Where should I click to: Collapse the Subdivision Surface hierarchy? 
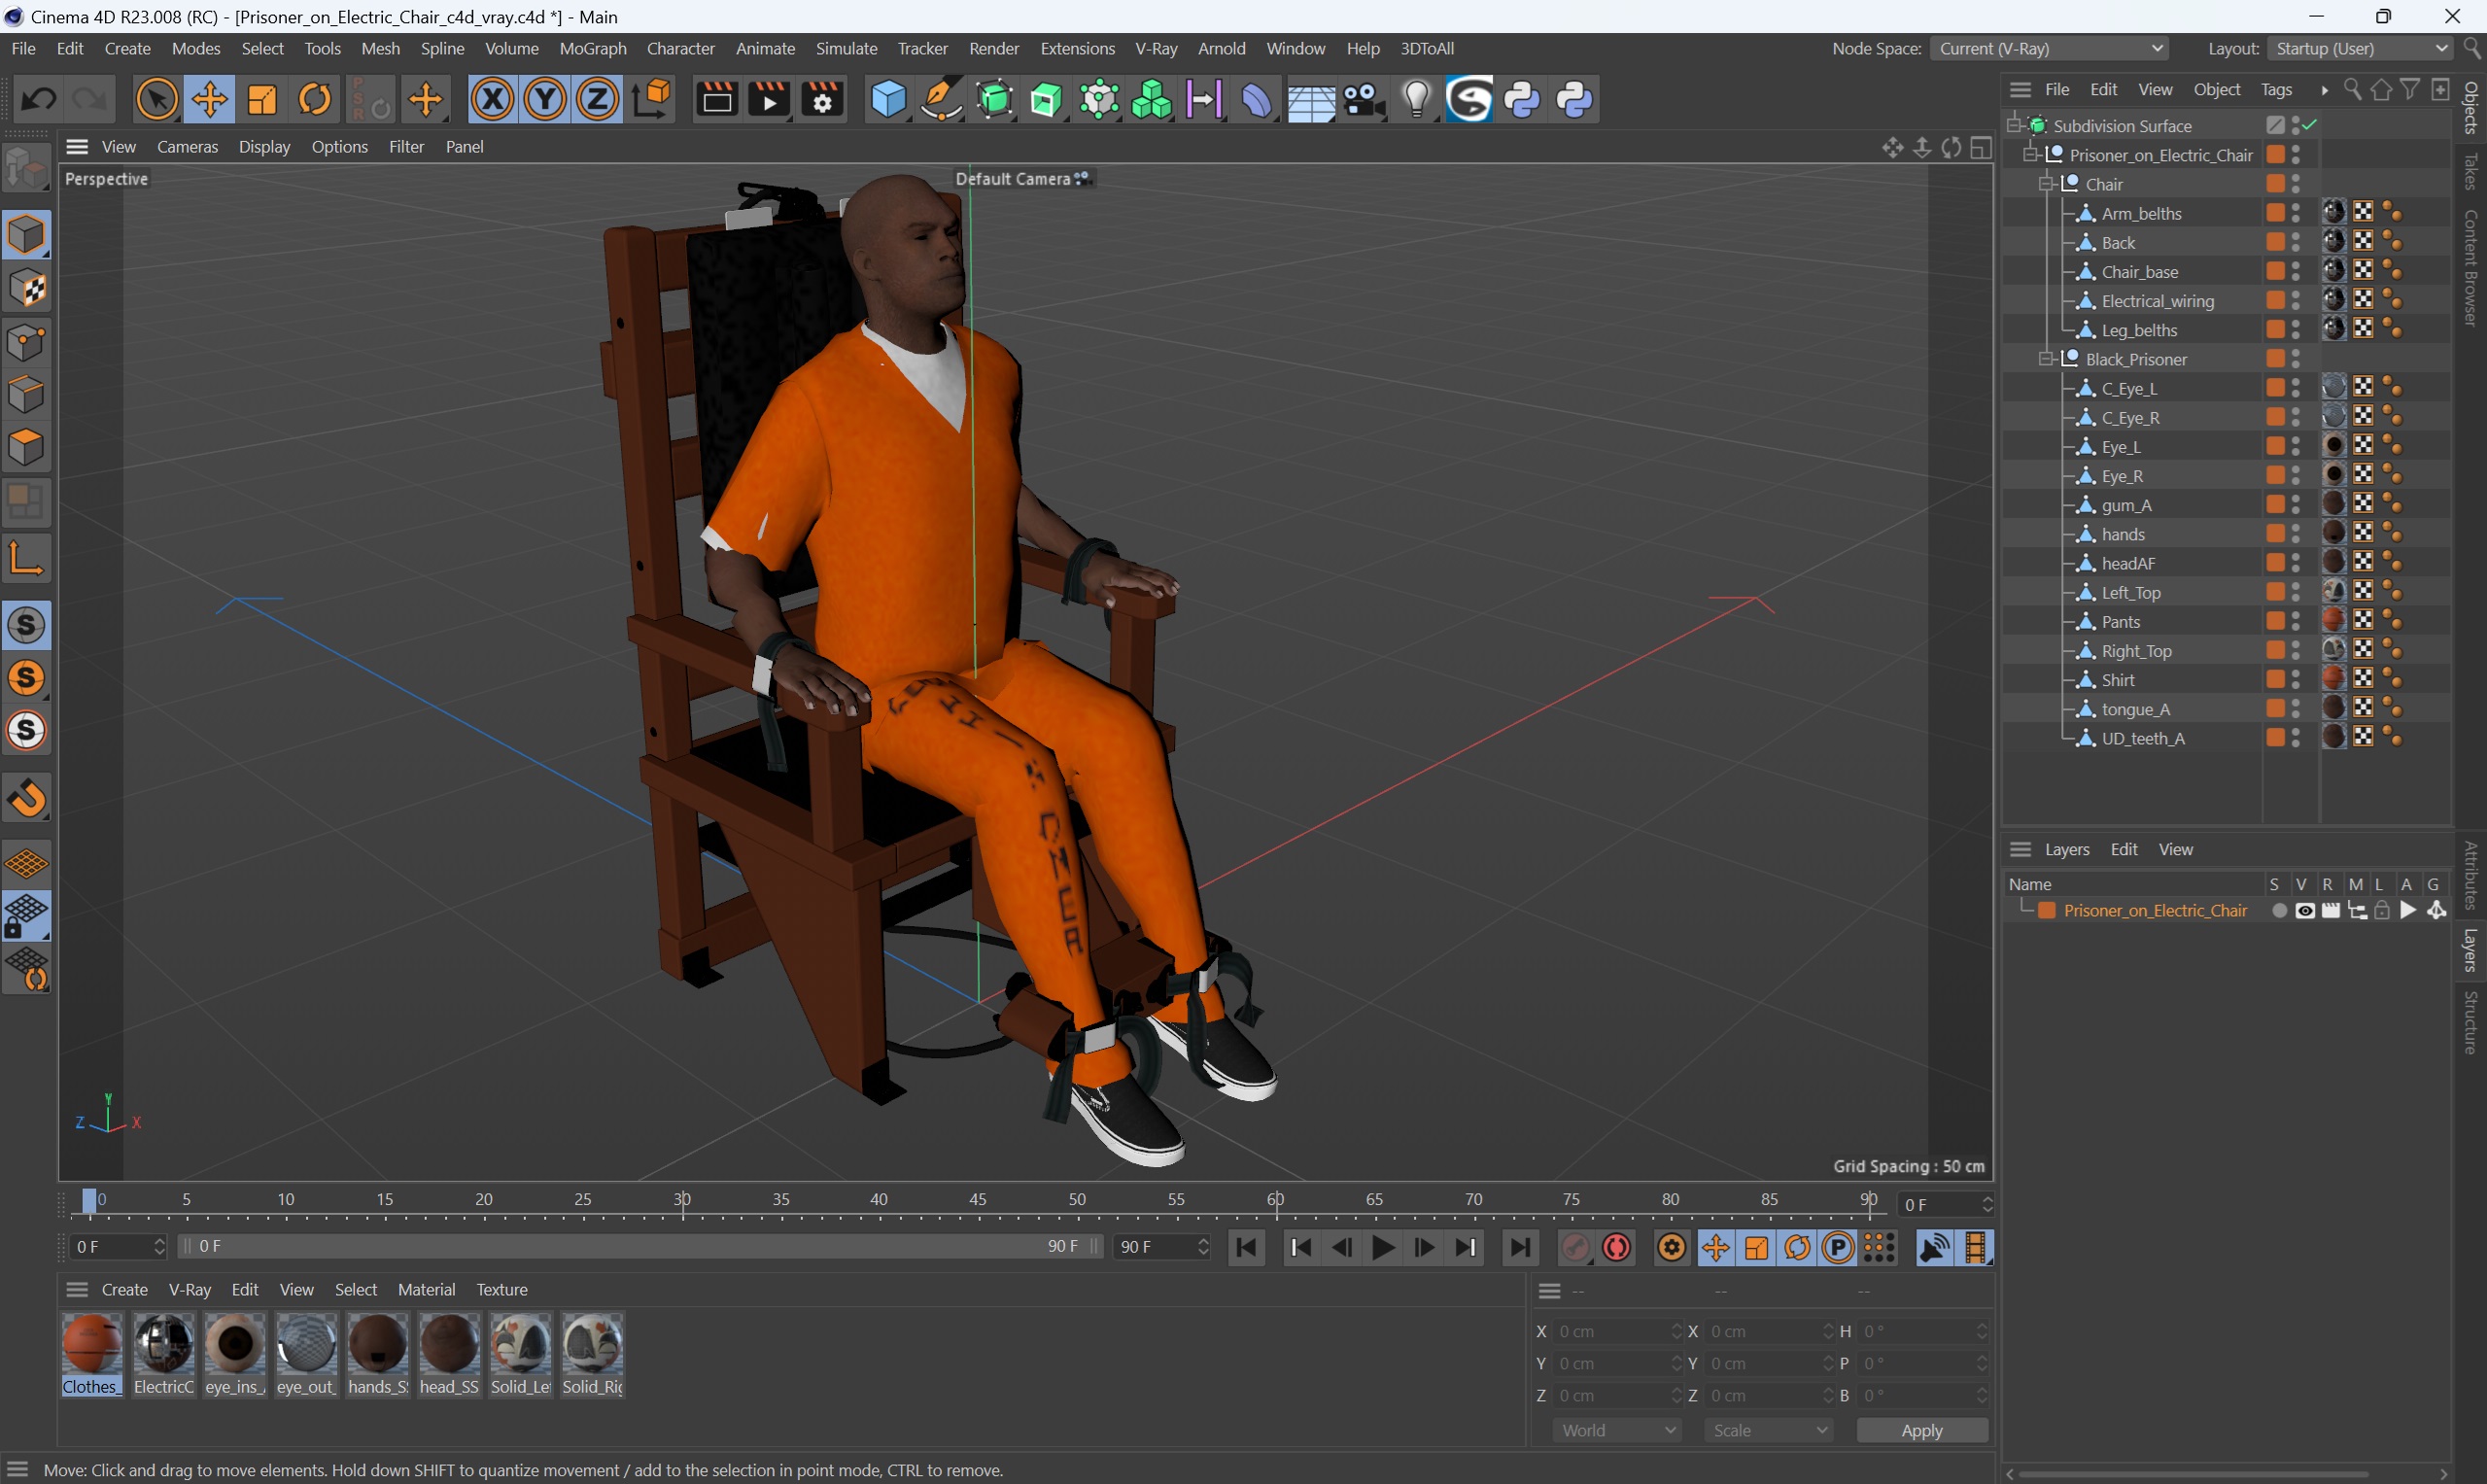[x=2014, y=125]
